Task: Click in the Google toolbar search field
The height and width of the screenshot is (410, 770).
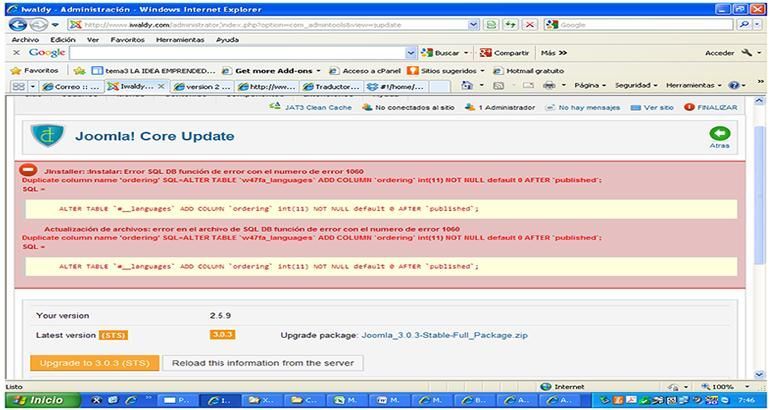Action: tap(238, 53)
